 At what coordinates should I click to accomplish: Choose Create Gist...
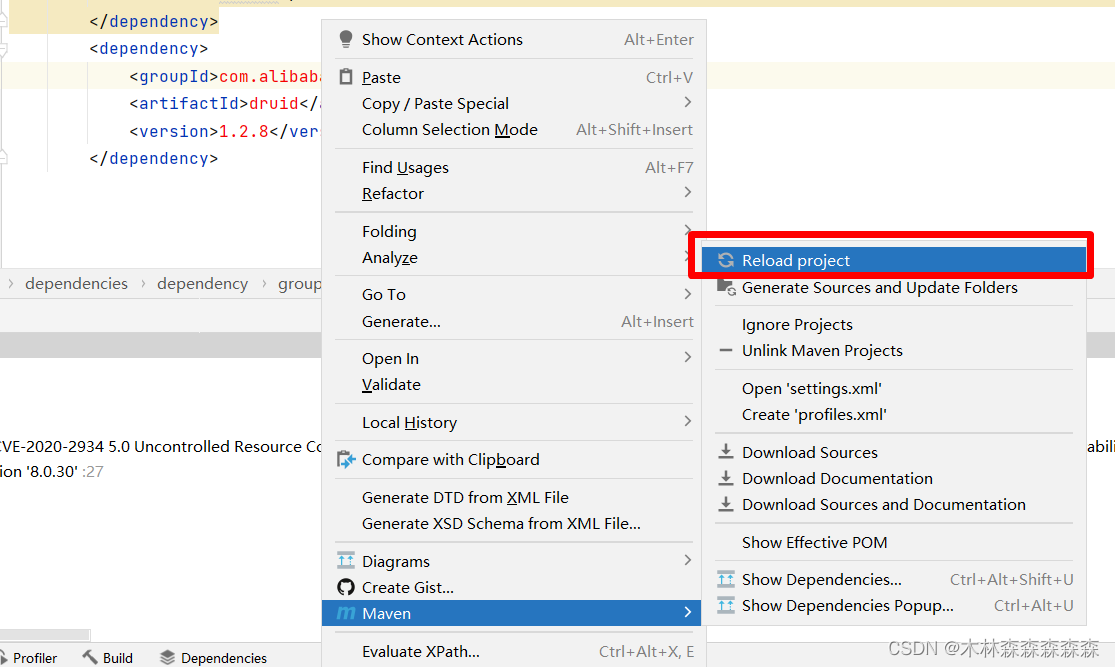point(513,587)
